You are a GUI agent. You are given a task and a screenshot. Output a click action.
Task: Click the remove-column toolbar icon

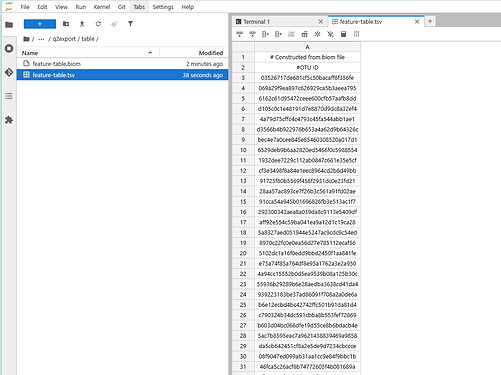(278, 34)
